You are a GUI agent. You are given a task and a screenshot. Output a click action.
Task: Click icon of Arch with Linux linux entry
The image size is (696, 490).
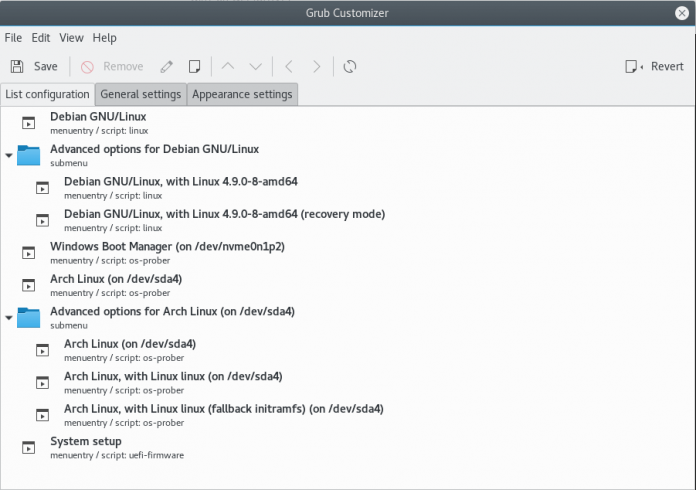pyautogui.click(x=43, y=383)
